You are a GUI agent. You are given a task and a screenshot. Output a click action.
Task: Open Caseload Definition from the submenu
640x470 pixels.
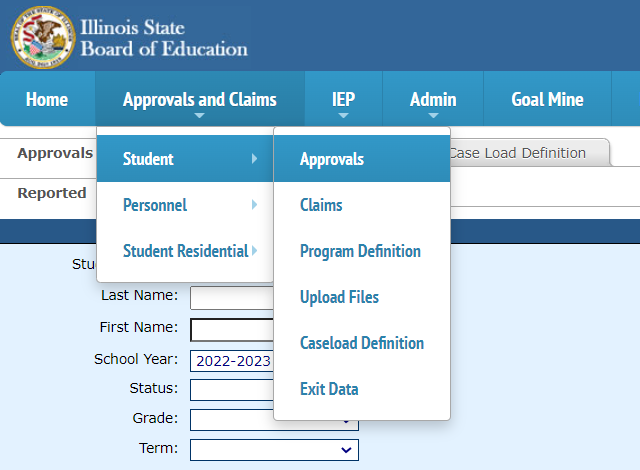(362, 343)
